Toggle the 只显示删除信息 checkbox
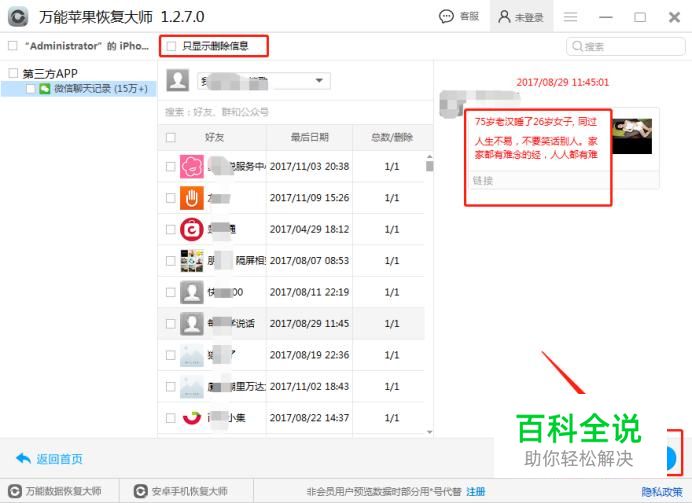Image resolution: width=692 pixels, height=503 pixels. click(x=171, y=46)
